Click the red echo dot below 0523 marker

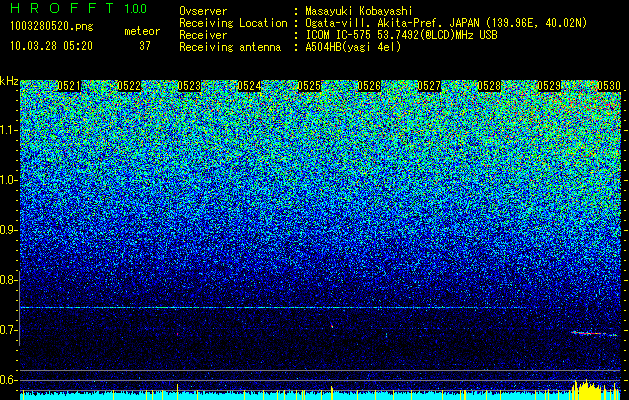(177, 334)
